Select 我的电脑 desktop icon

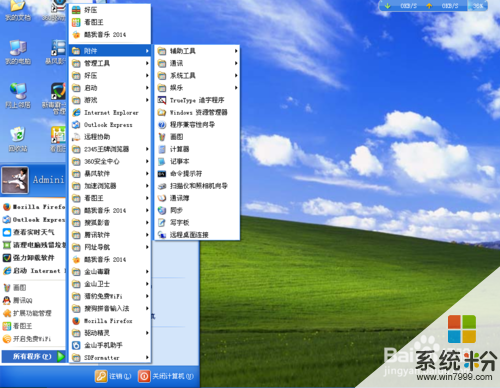[18, 52]
